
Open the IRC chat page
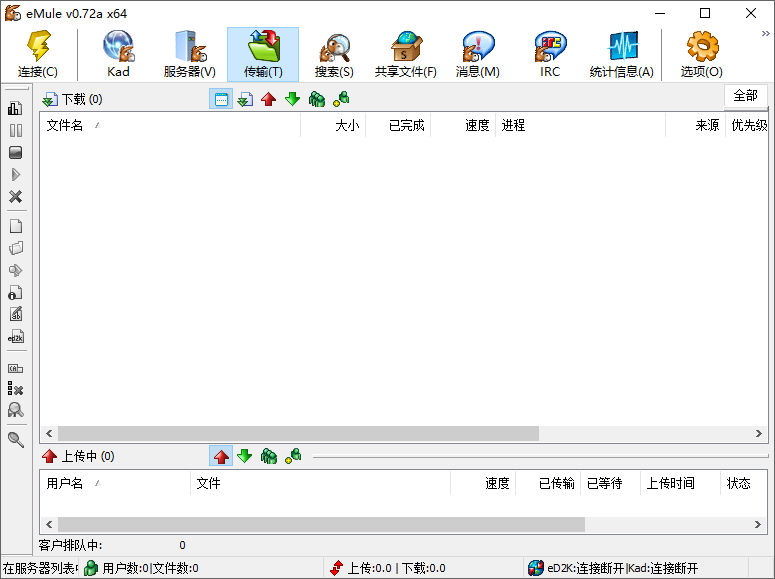550,54
